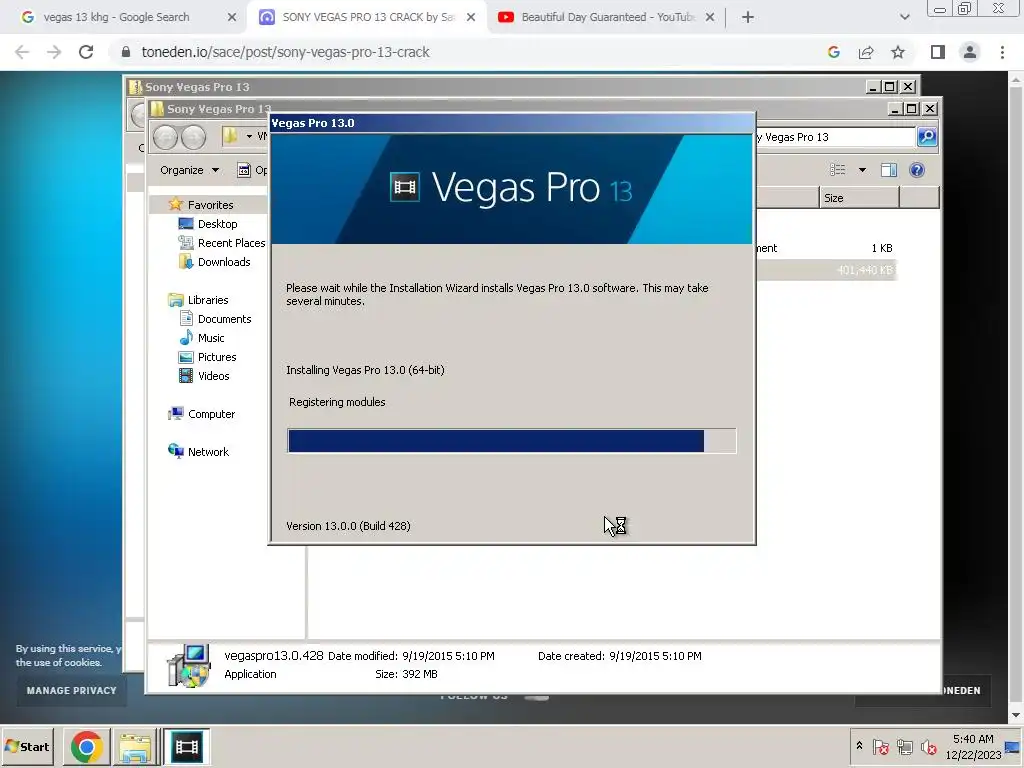1024x768 pixels.
Task: Open the Organize menu in Explorer
Action: coord(189,170)
